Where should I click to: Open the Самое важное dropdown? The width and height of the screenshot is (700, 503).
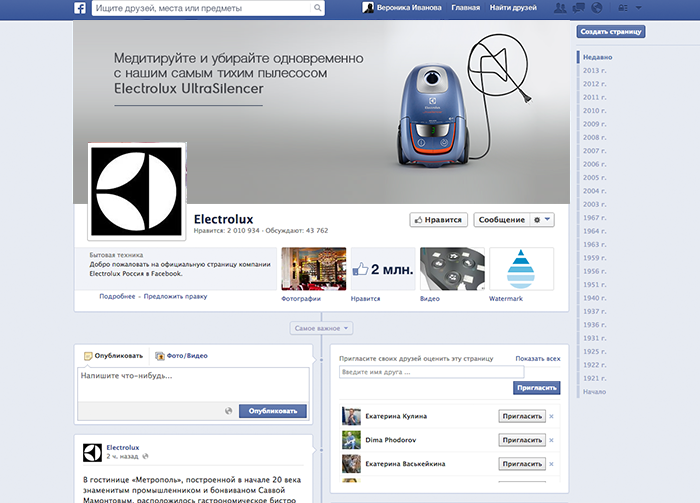[x=321, y=328]
